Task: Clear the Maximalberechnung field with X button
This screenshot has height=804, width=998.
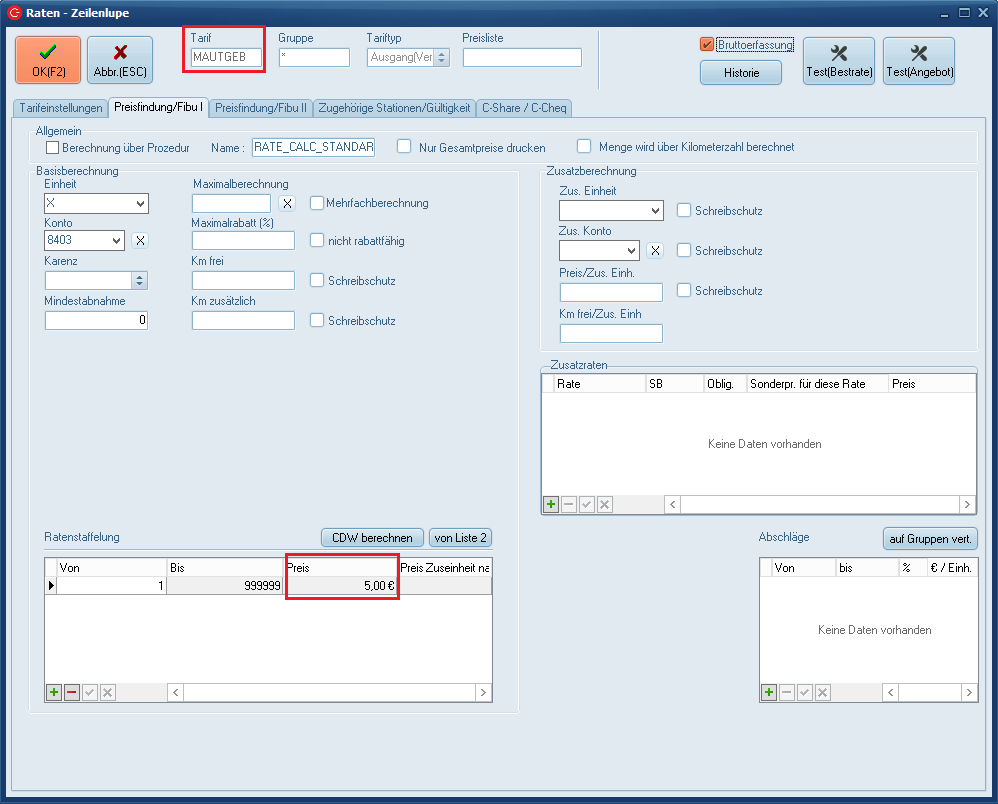Action: (287, 204)
